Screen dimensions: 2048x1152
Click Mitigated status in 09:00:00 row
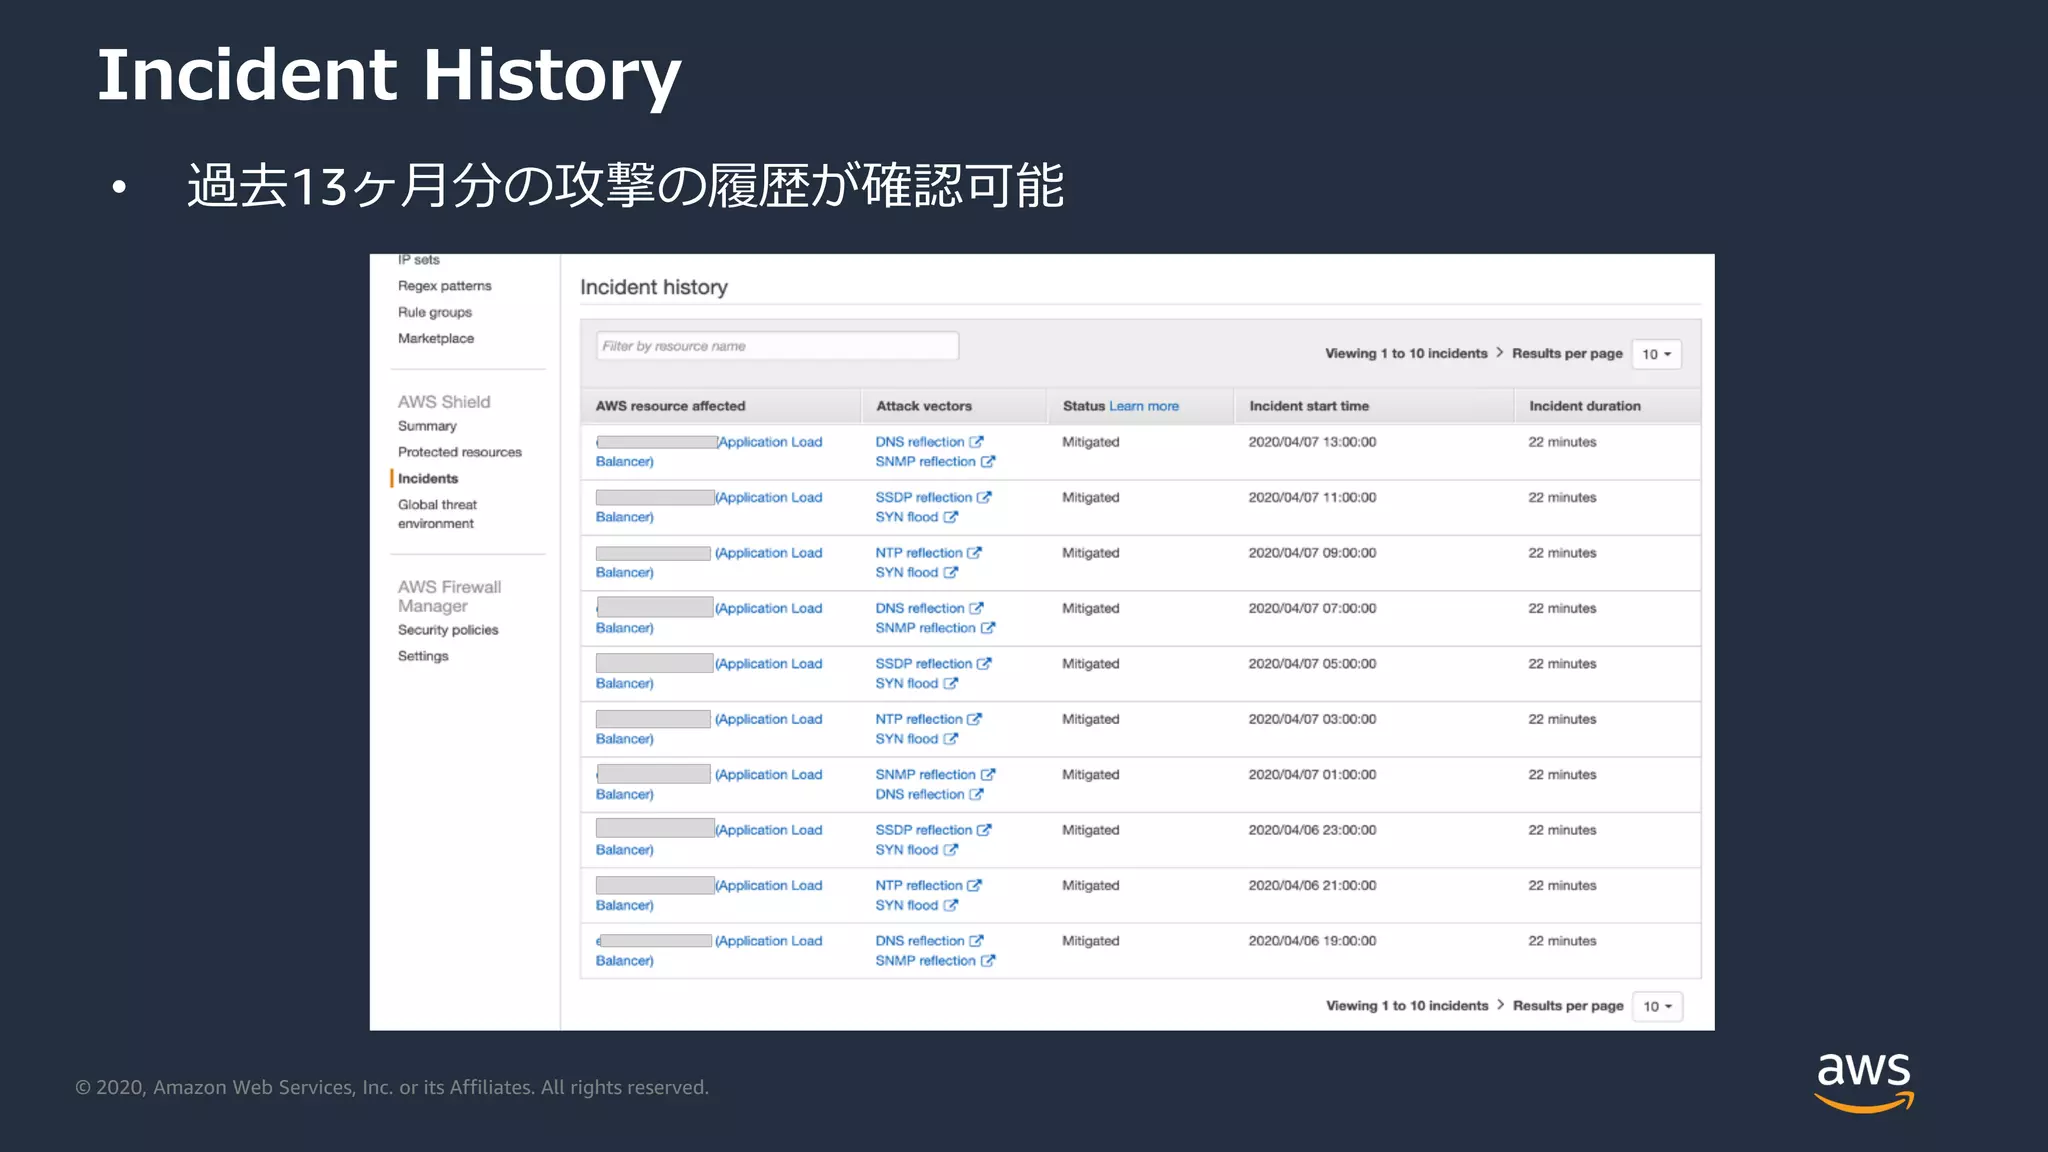click(1091, 552)
